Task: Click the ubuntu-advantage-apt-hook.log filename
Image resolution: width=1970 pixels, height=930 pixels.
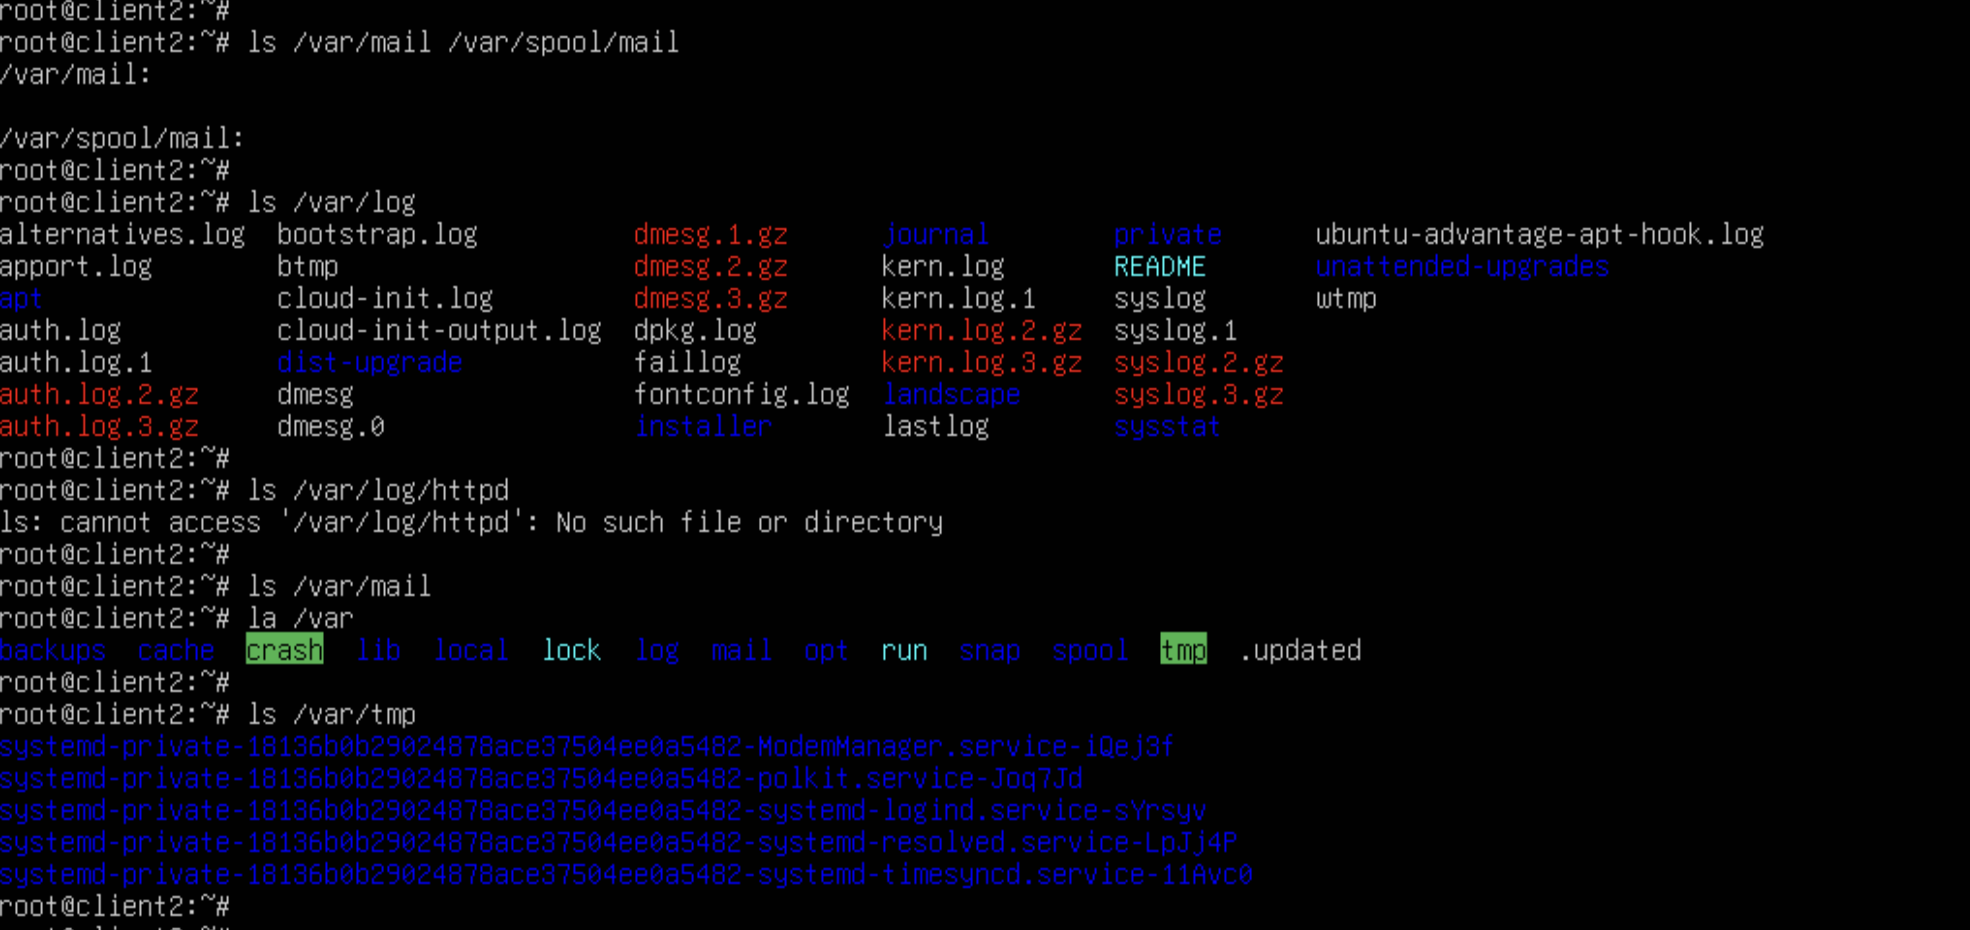Action: 1539,234
